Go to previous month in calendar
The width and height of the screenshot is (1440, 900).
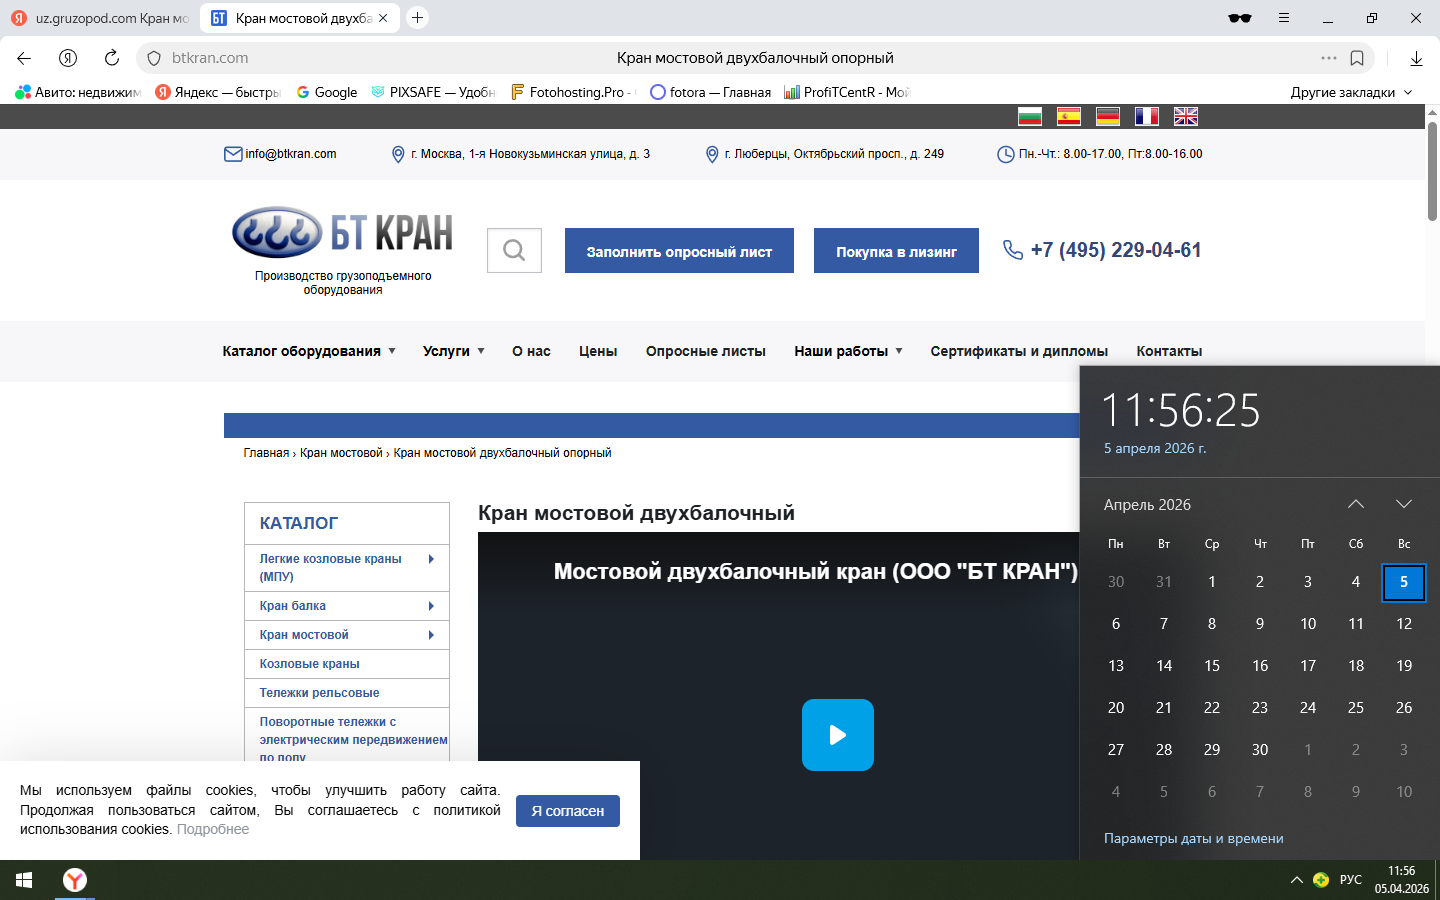(x=1355, y=504)
